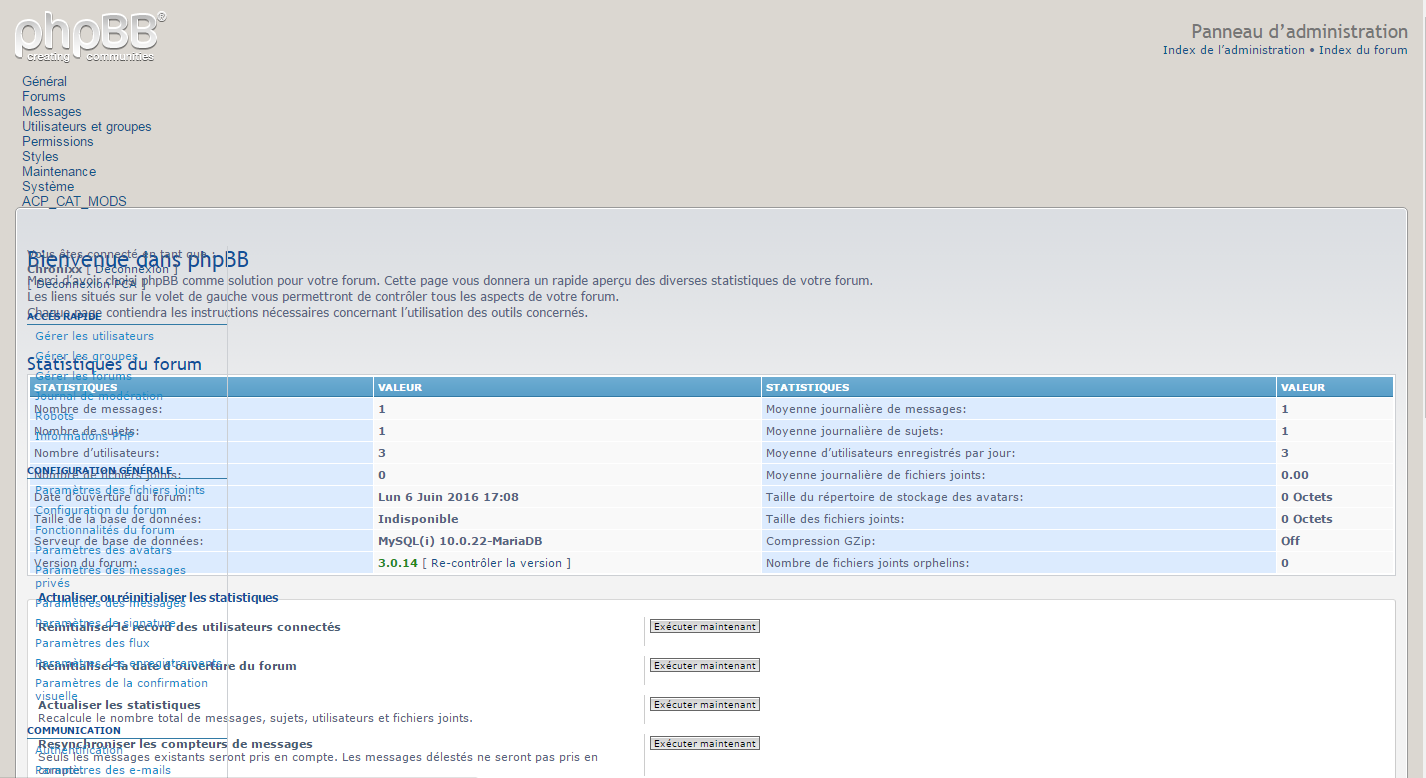The image size is (1426, 778).
Task: Open the Général tab
Action: click(x=45, y=81)
